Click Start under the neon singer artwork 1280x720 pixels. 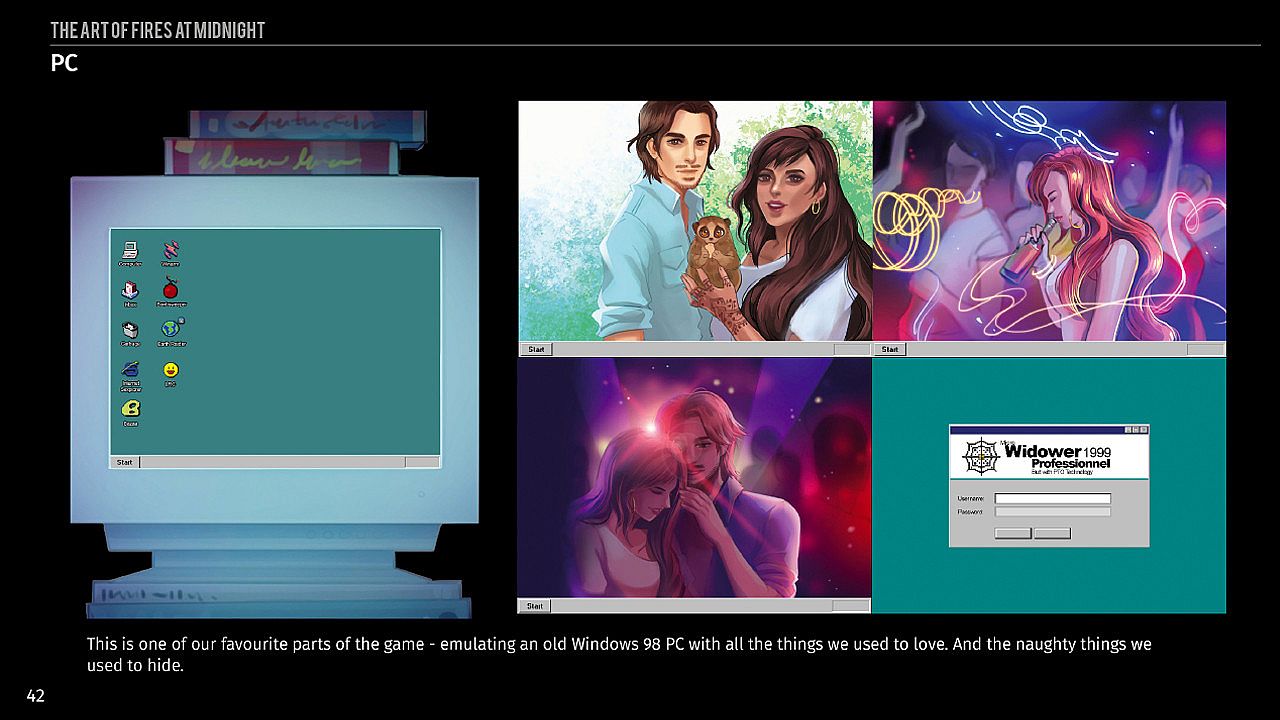[890, 349]
